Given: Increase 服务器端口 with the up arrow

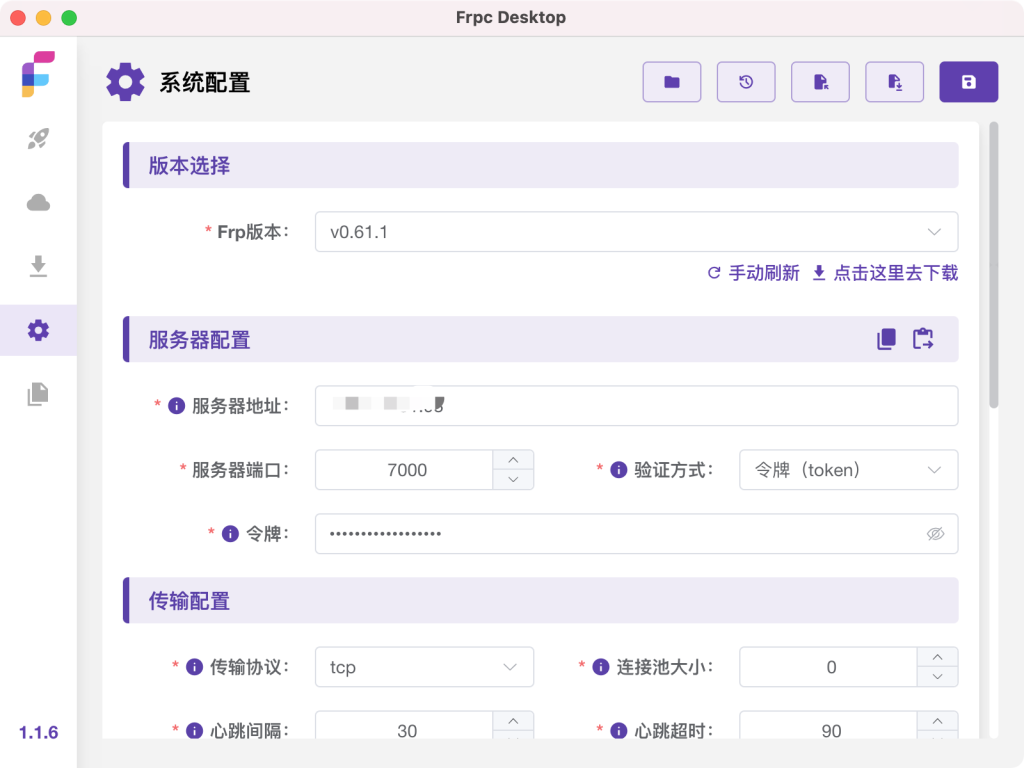Looking at the screenshot, I should (513, 460).
